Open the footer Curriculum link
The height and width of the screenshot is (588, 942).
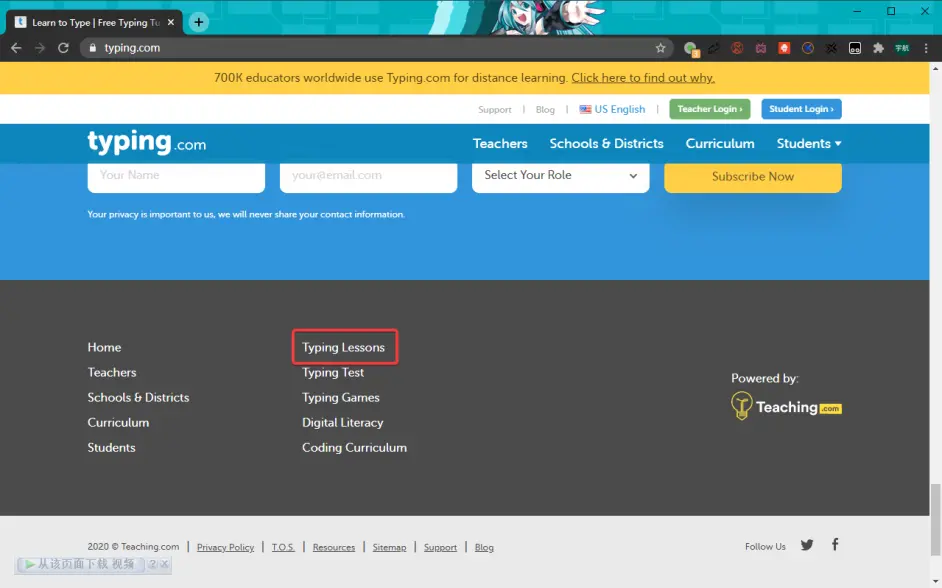(118, 423)
